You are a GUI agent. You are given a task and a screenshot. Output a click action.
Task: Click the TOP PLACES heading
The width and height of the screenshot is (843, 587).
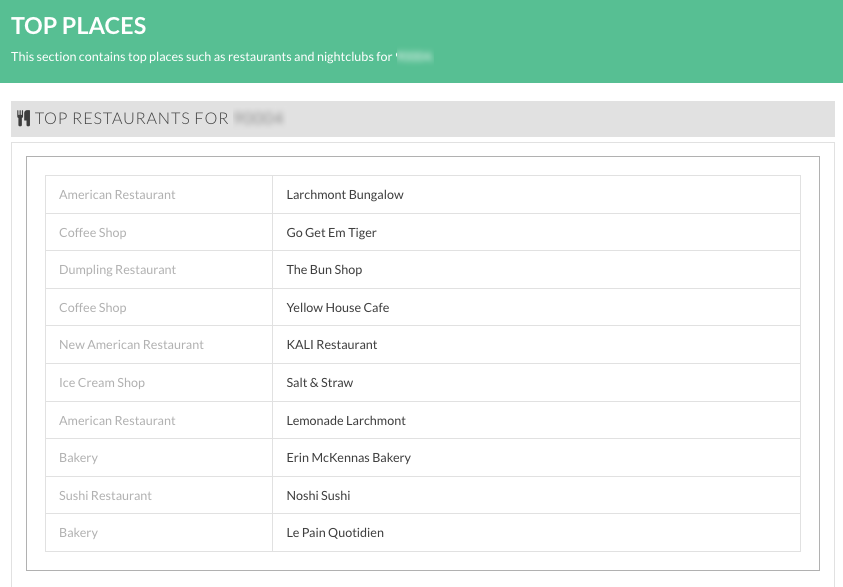click(x=78, y=26)
